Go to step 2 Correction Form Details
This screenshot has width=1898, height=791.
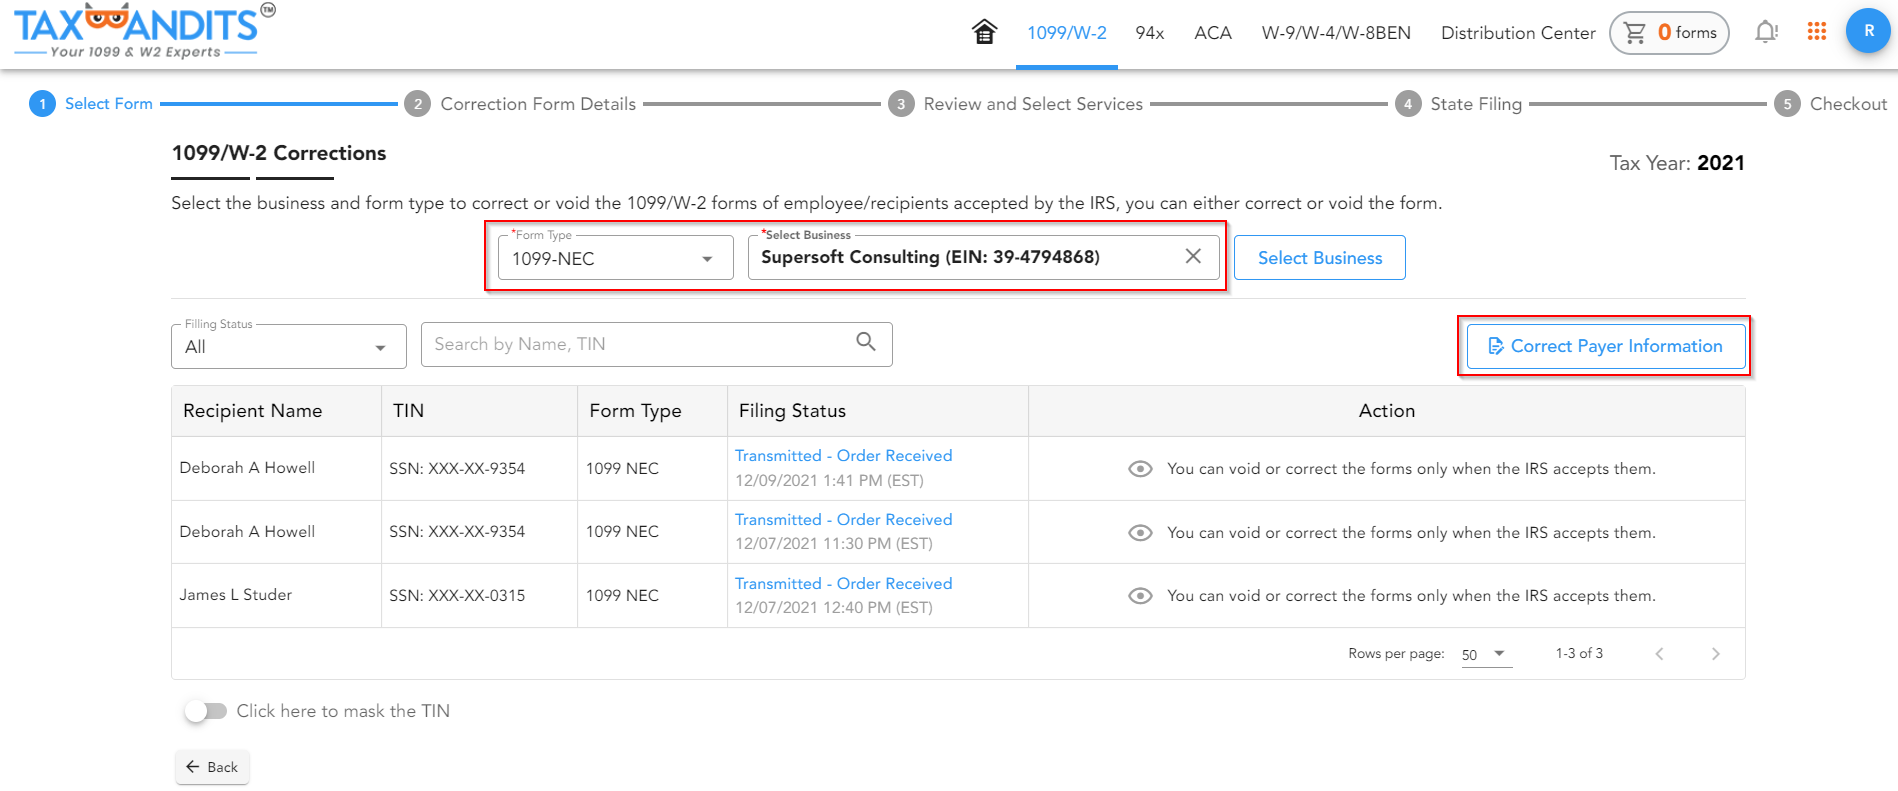point(520,104)
